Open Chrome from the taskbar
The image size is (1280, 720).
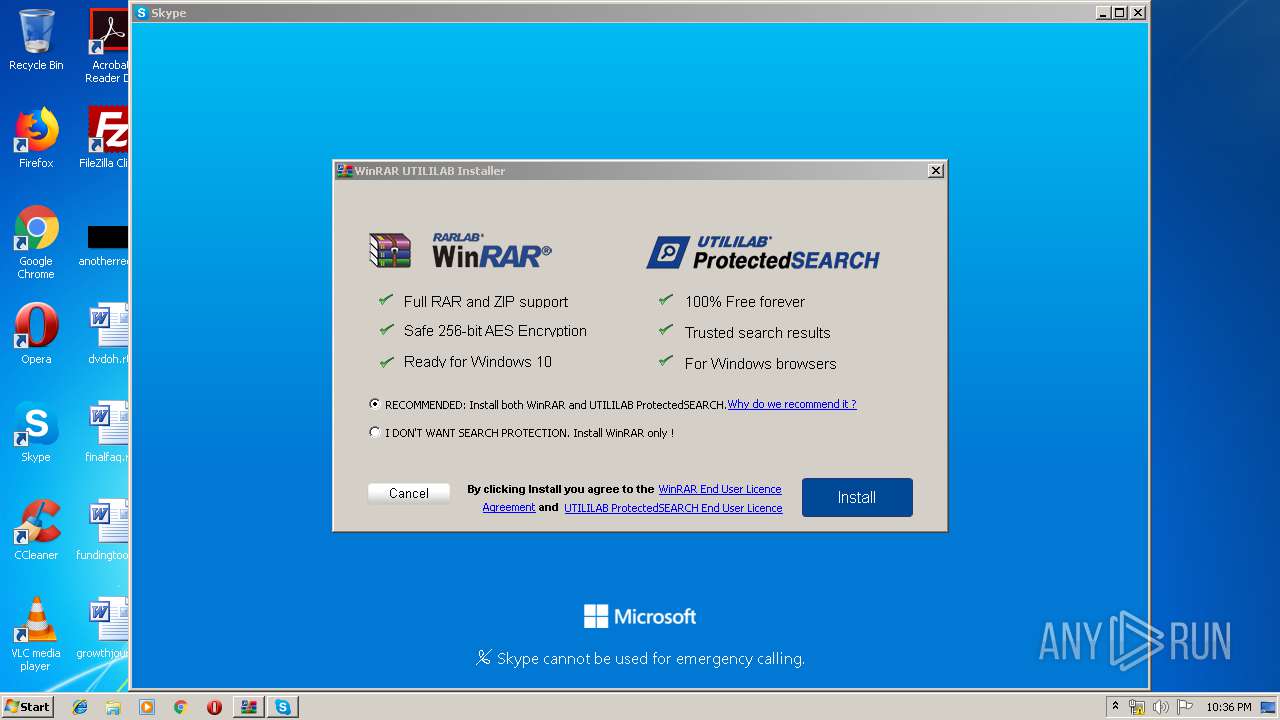click(x=180, y=707)
